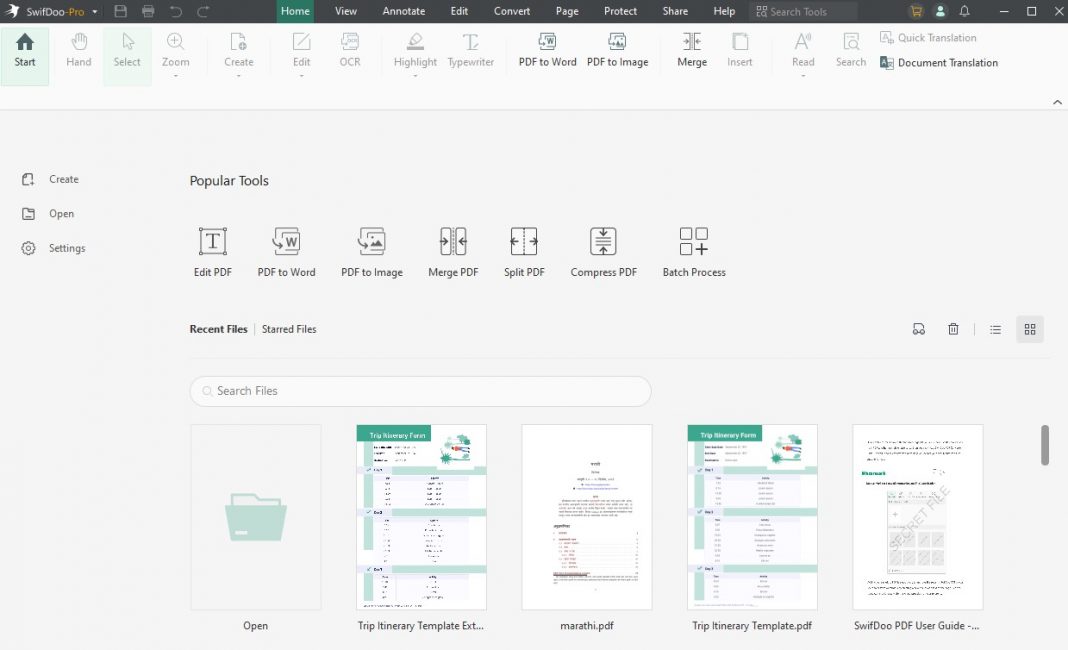The image size is (1068, 650).
Task: Select the Hand tool
Action: tap(77, 48)
